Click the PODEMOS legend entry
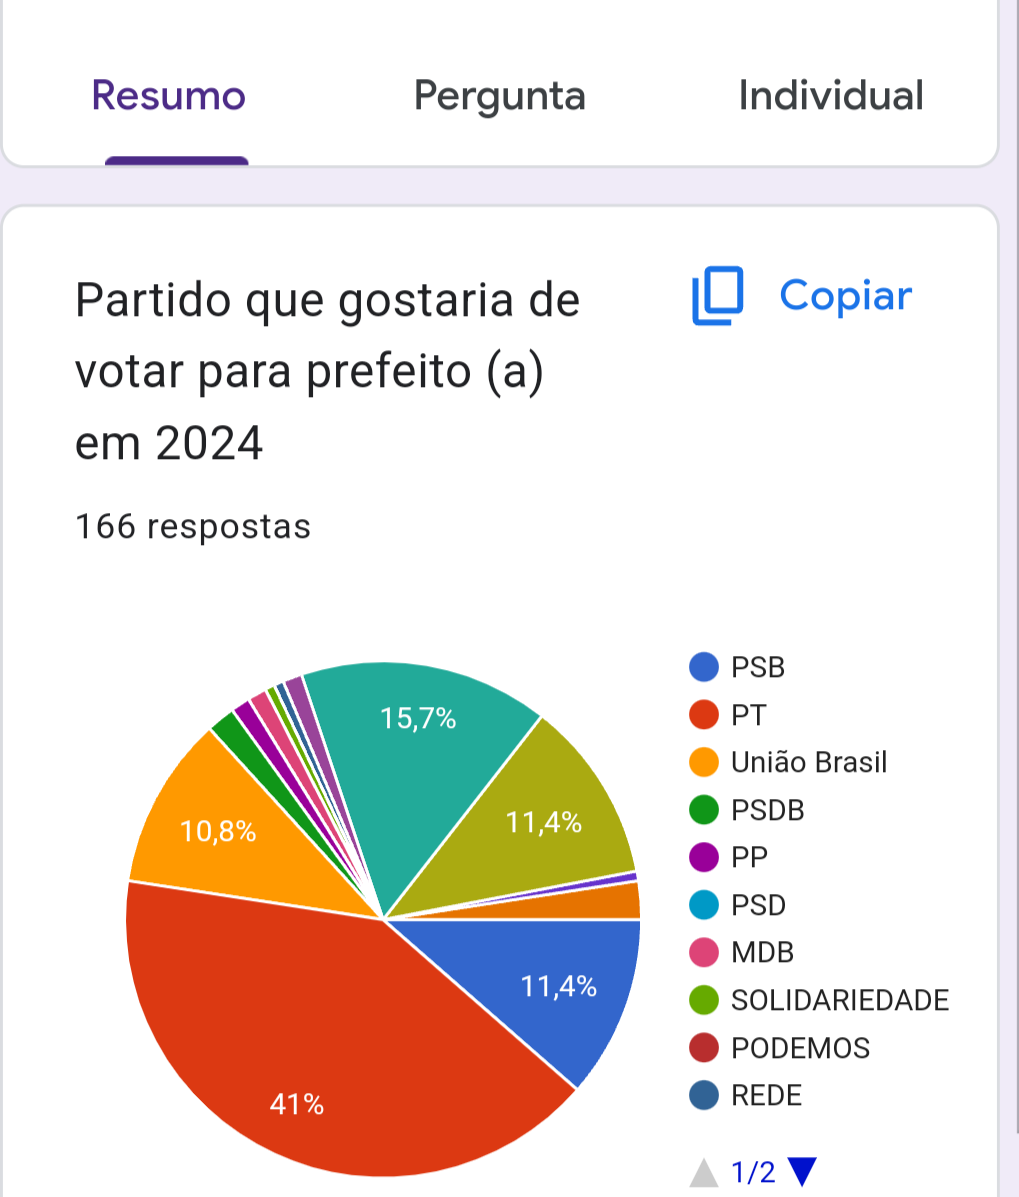Image resolution: width=1019 pixels, height=1197 pixels. coord(779,1047)
